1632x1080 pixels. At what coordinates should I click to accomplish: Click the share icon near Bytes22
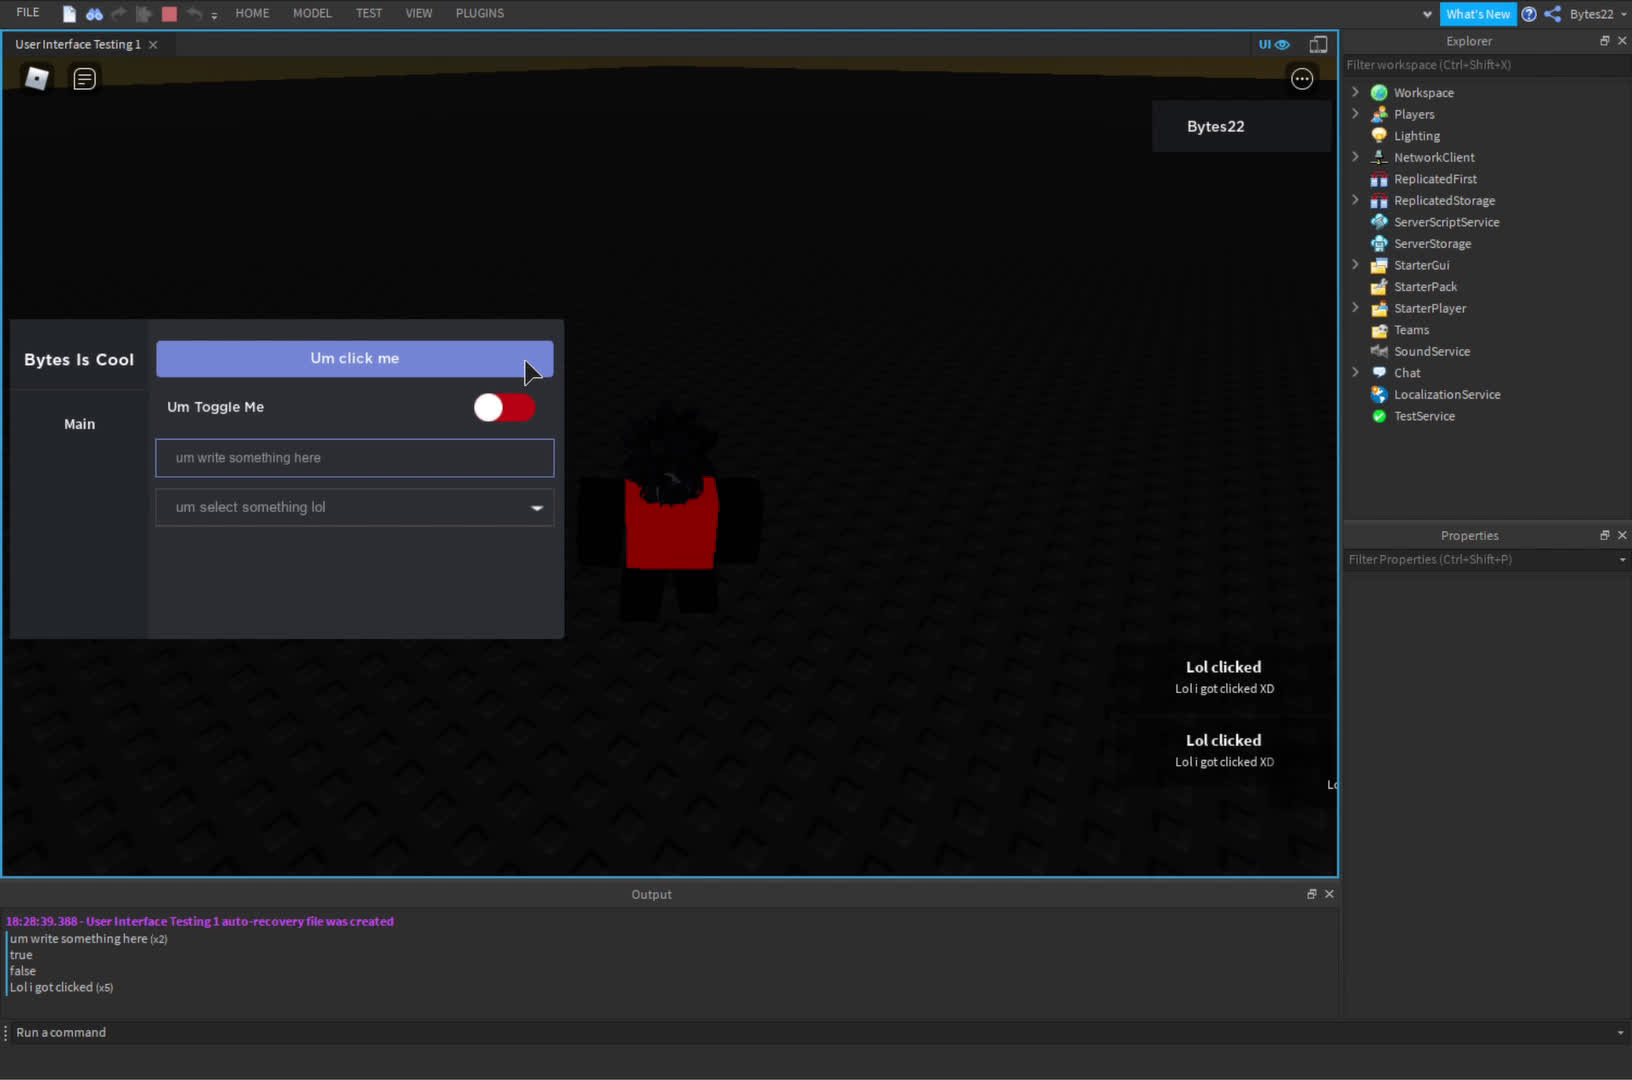(x=1552, y=14)
